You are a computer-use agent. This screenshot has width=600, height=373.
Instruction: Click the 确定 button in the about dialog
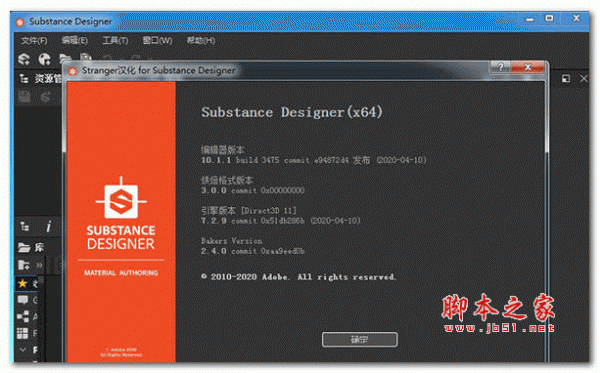pyautogui.click(x=360, y=339)
